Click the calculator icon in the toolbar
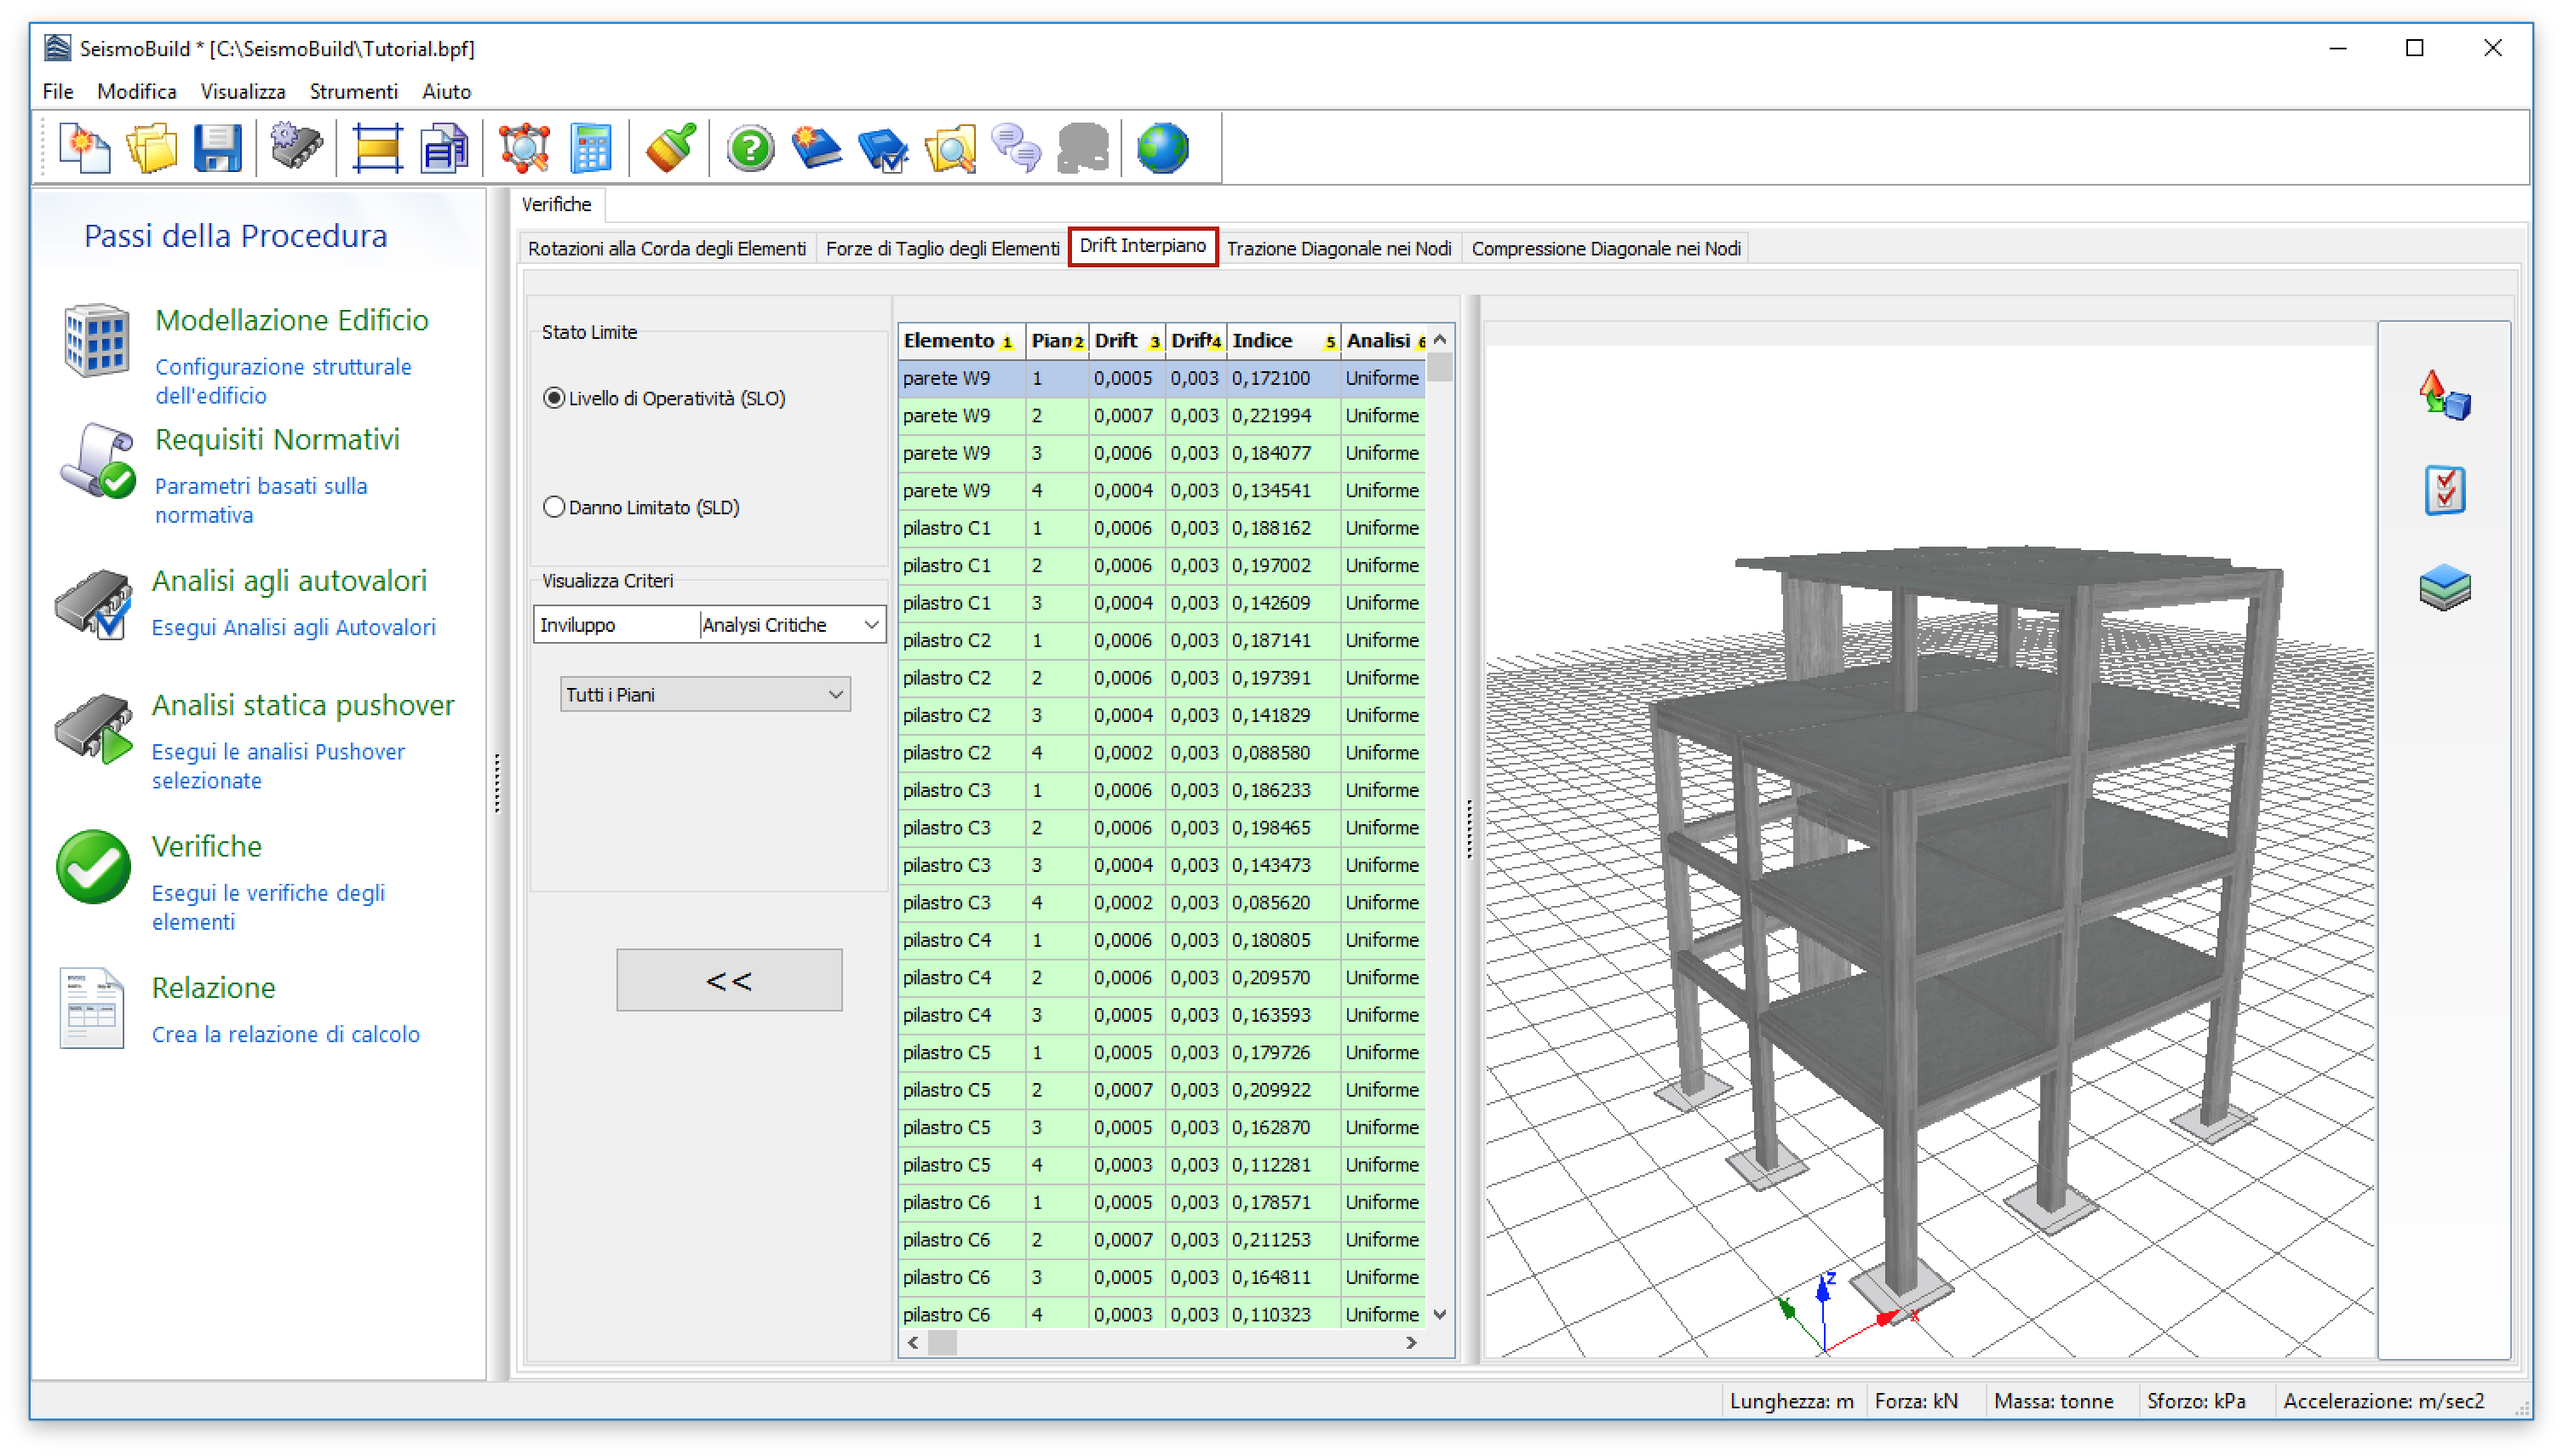This screenshot has height=1456, width=2563. coord(590,149)
